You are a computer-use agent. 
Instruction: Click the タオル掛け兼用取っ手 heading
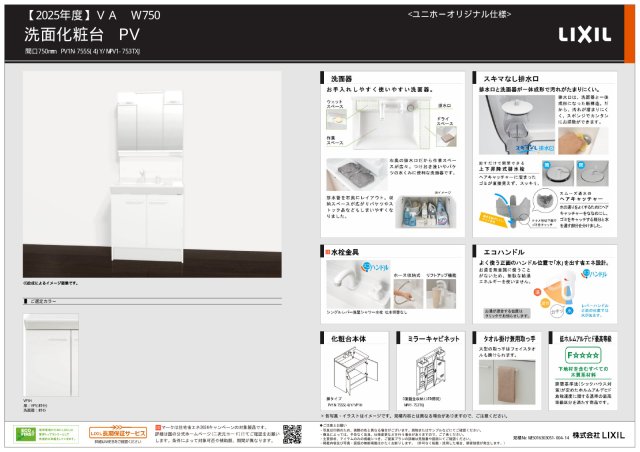click(x=509, y=339)
